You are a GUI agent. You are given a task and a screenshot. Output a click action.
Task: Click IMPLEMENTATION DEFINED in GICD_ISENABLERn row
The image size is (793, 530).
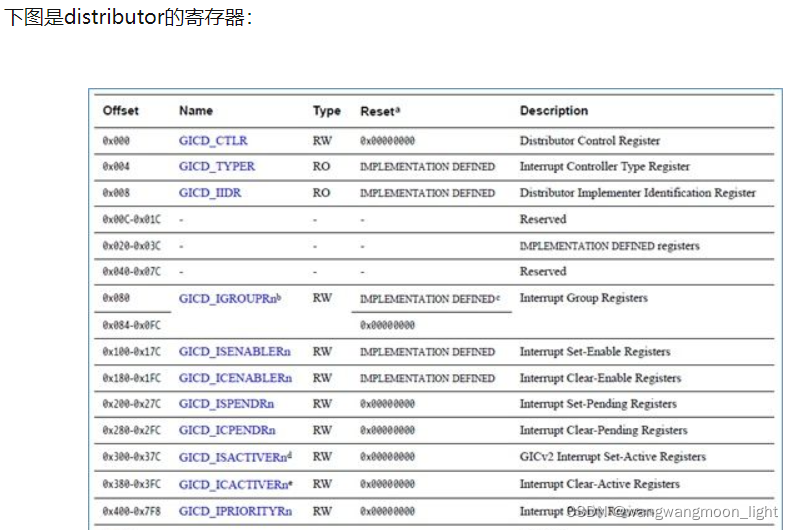(x=427, y=351)
